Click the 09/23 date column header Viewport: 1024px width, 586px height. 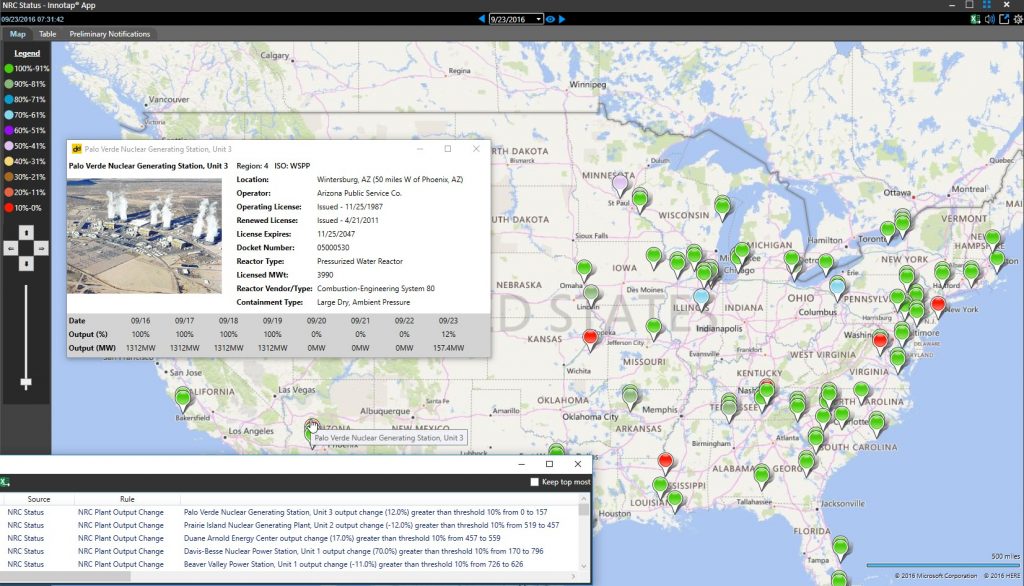(448, 321)
